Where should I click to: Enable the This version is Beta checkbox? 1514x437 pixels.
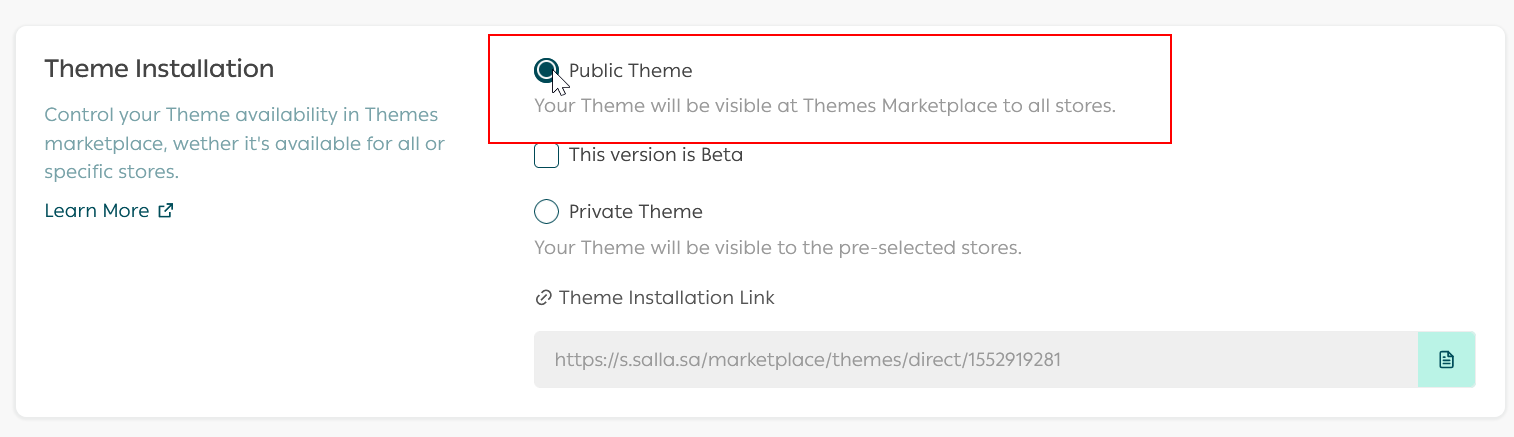(546, 156)
